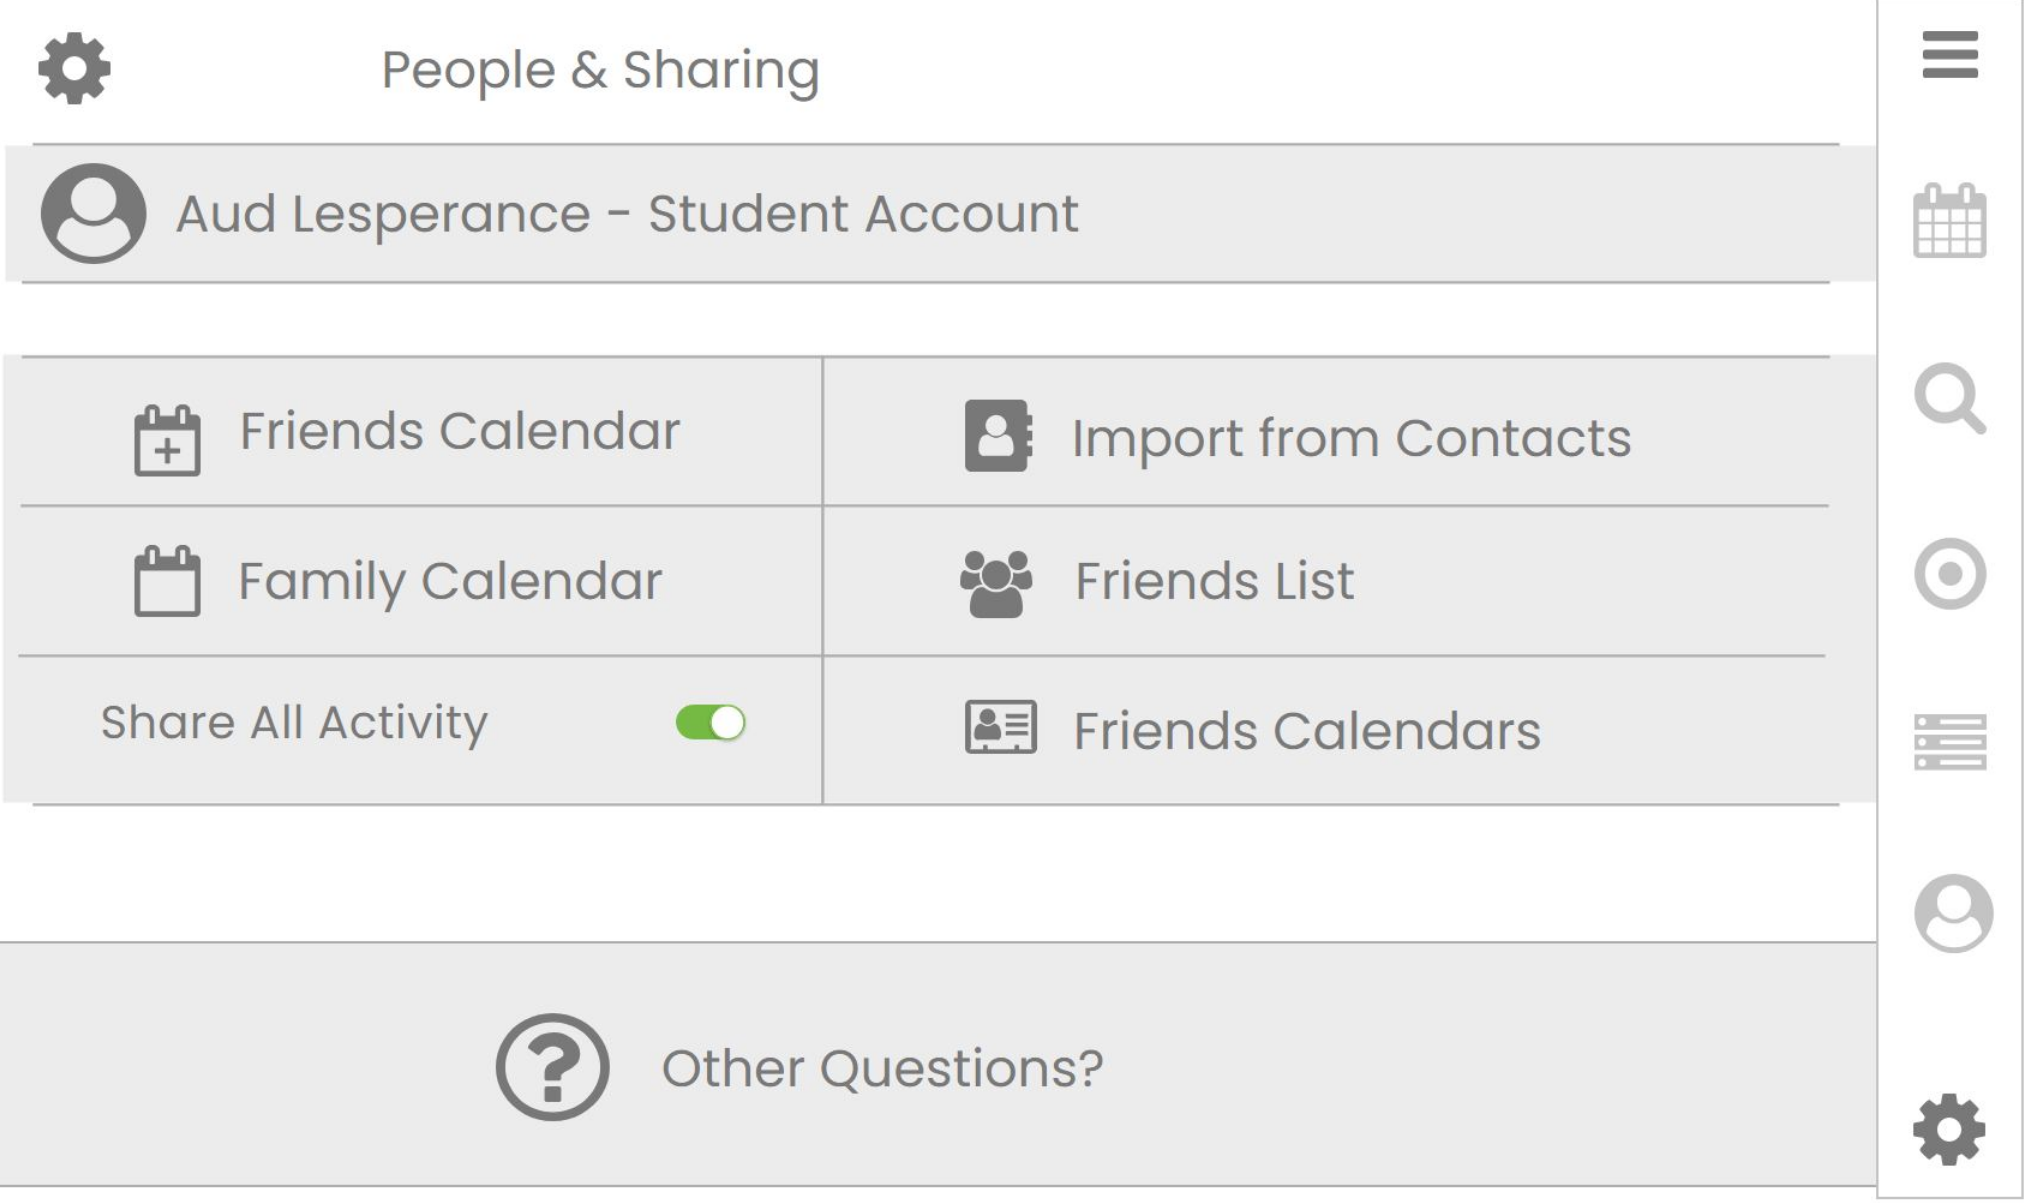Image resolution: width=2027 pixels, height=1203 pixels.
Task: Click the Share All Activity label
Action: (294, 723)
